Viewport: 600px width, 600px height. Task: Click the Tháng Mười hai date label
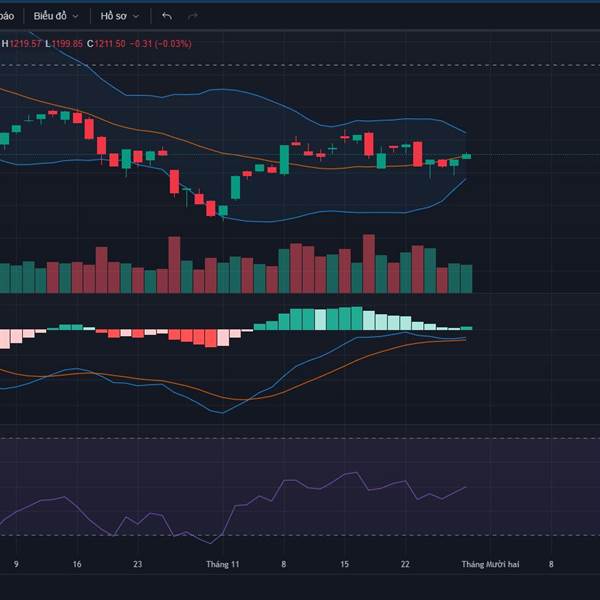[x=490, y=564]
